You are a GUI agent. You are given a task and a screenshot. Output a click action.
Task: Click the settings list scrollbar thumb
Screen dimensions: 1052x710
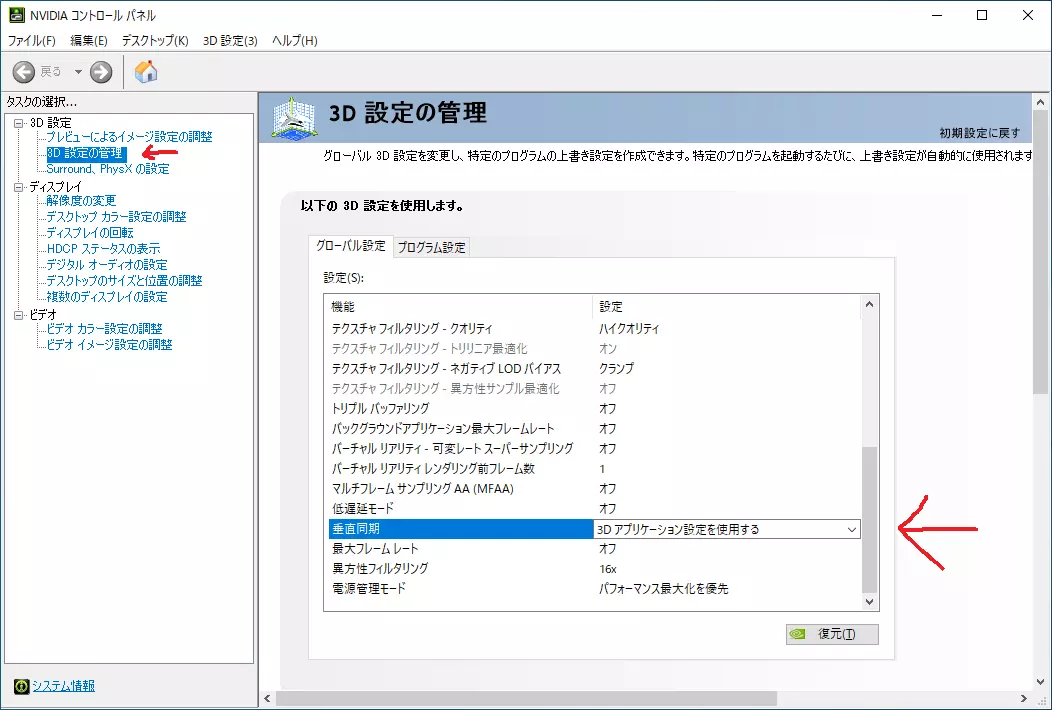870,520
